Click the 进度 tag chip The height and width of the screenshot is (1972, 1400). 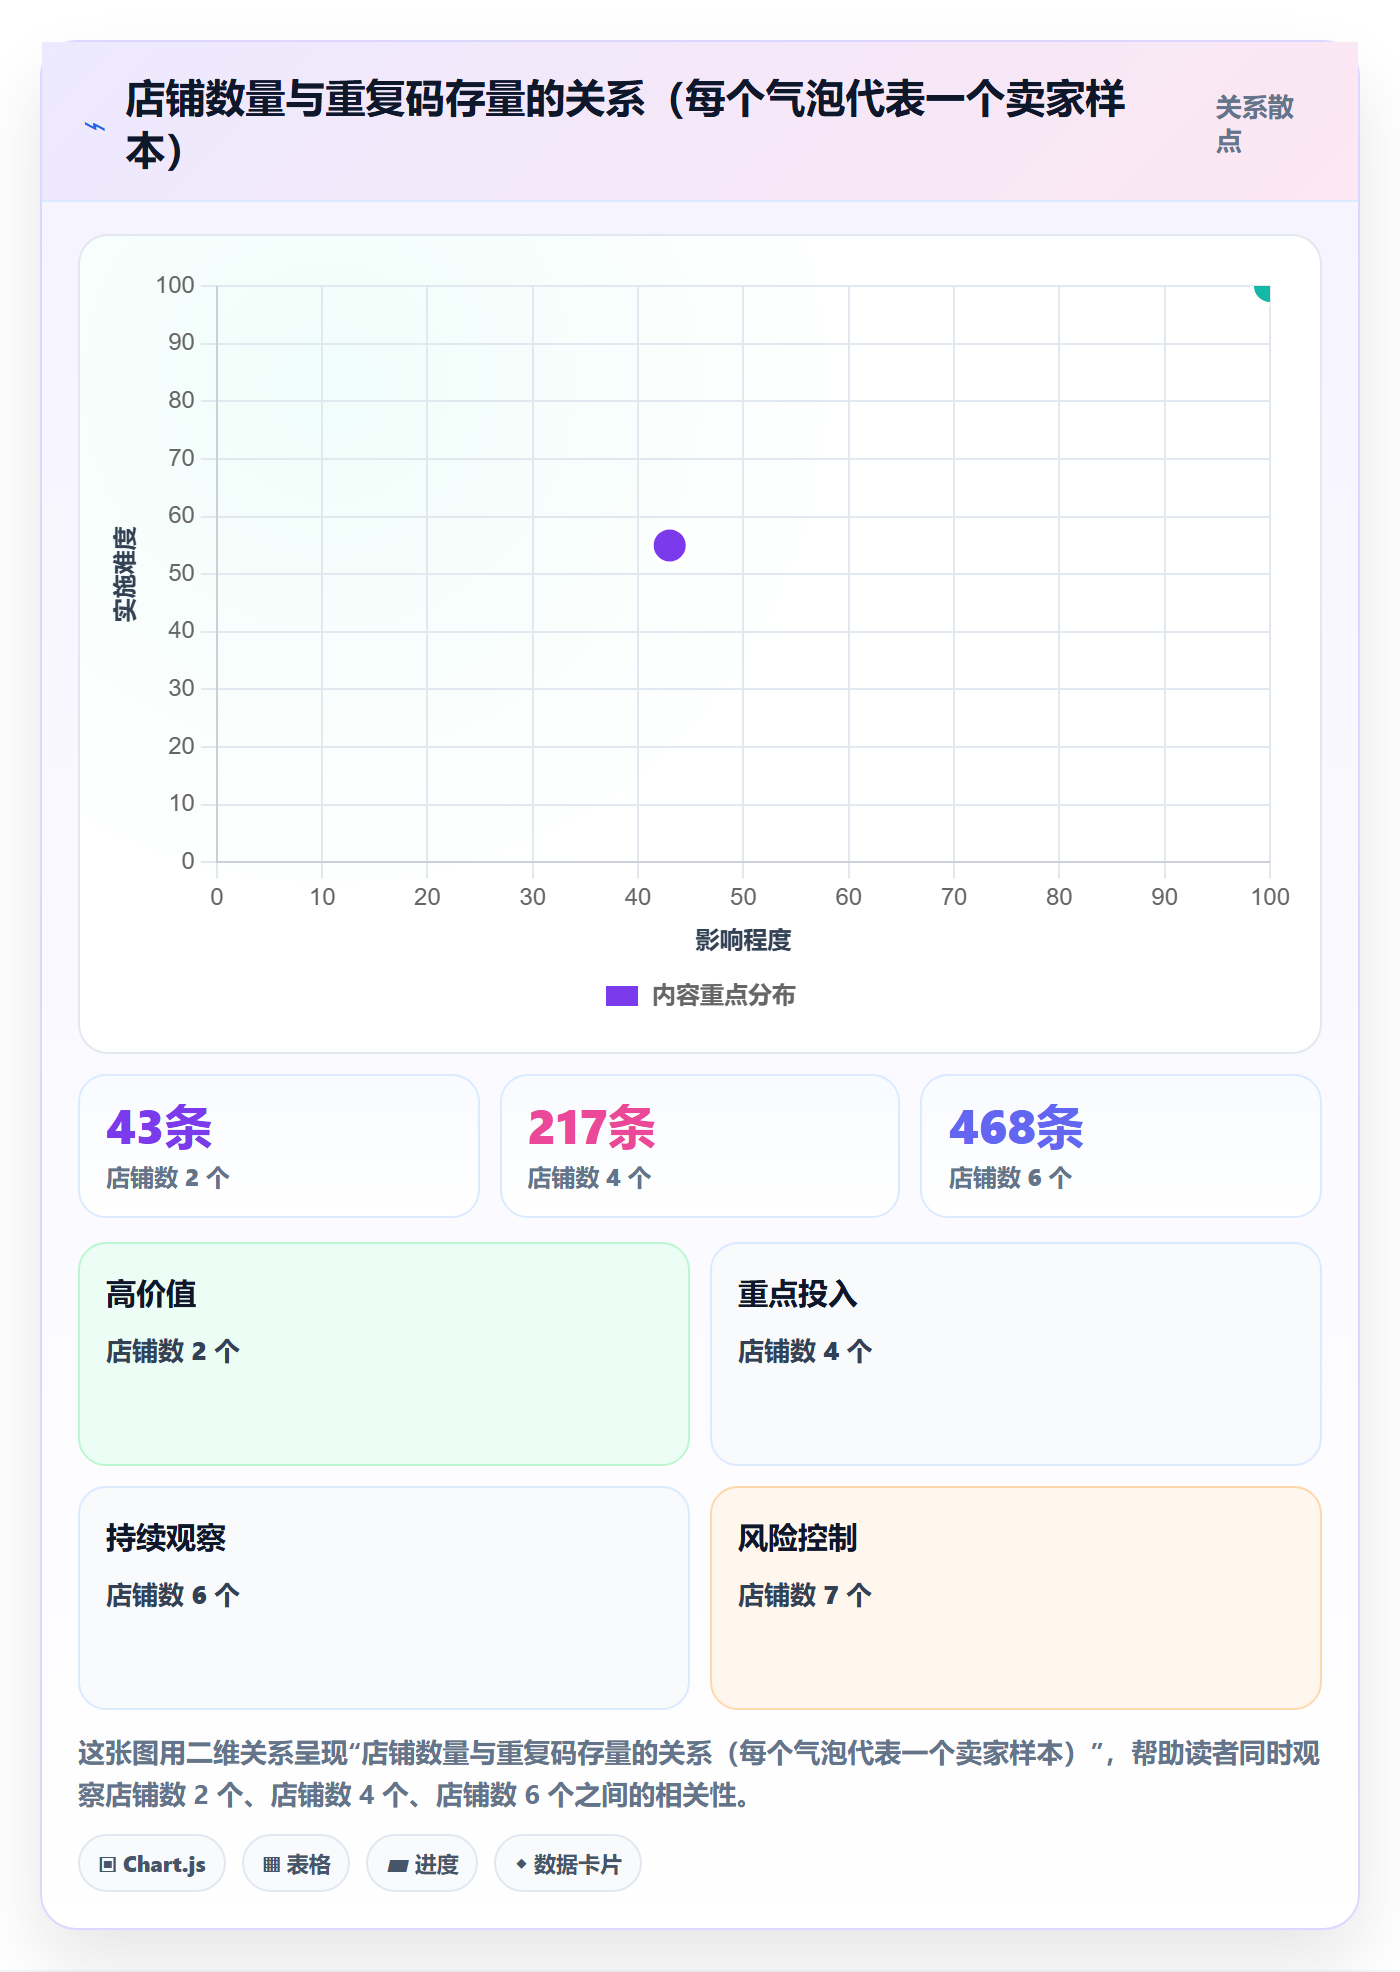422,1864
